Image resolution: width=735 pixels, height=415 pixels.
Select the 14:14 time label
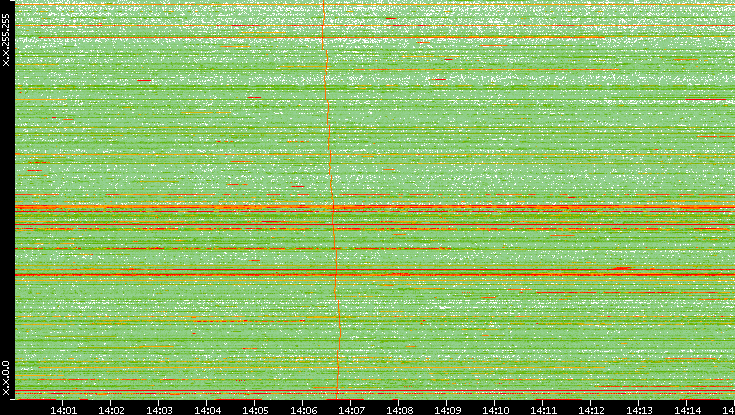[687, 410]
